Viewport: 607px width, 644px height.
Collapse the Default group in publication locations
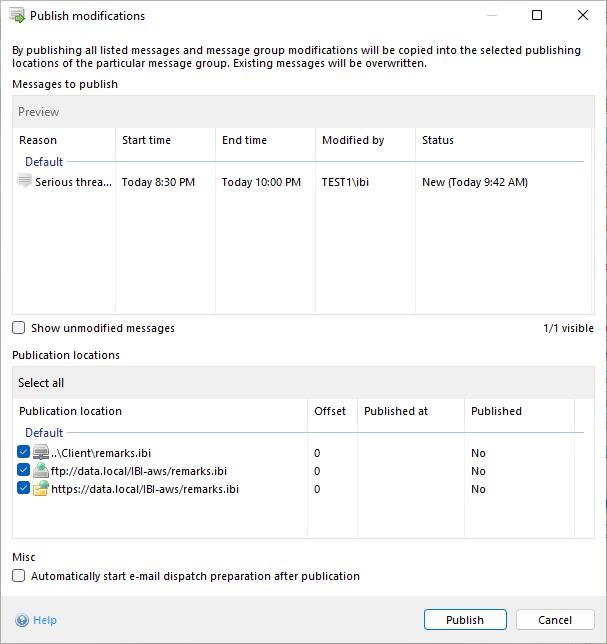44,433
